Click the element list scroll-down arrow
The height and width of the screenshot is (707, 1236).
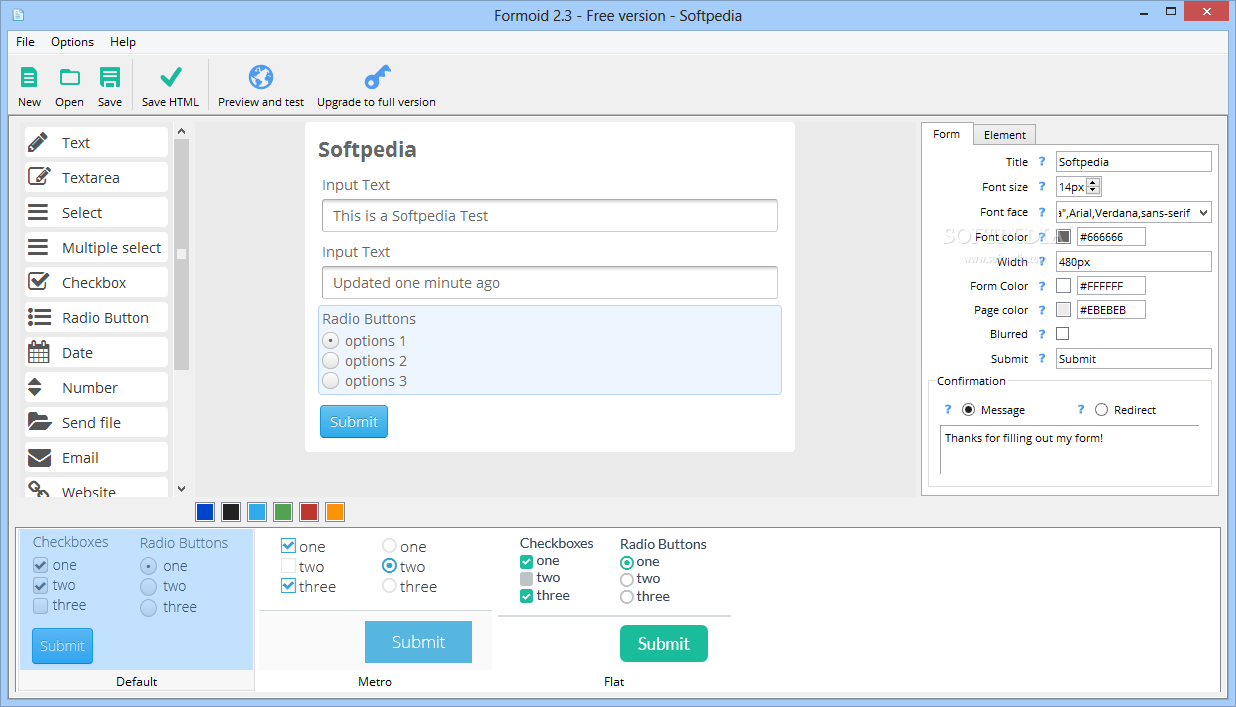181,489
